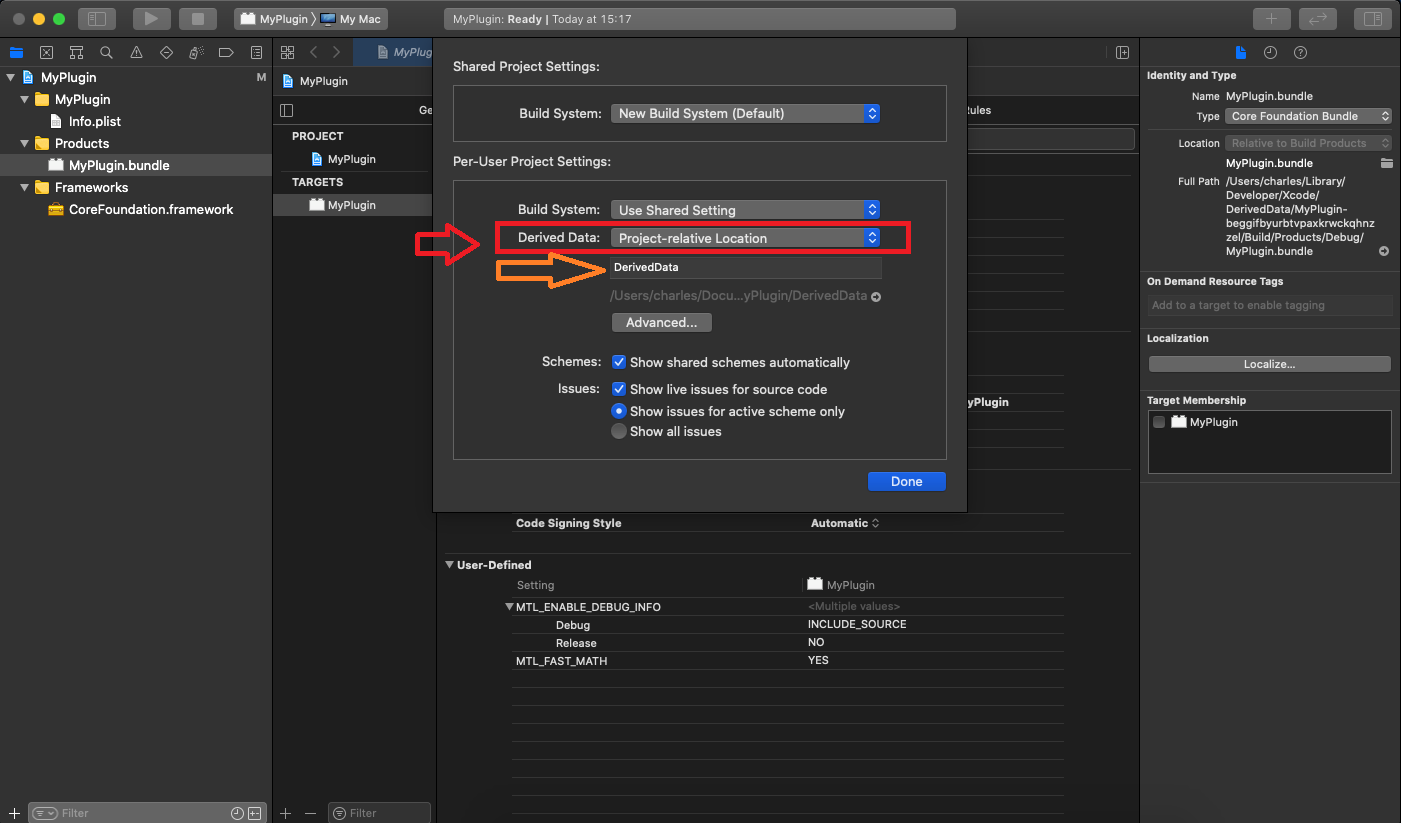Image resolution: width=1401 pixels, height=823 pixels.
Task: Collapse the MyPlugin folder group
Action: pos(25,99)
